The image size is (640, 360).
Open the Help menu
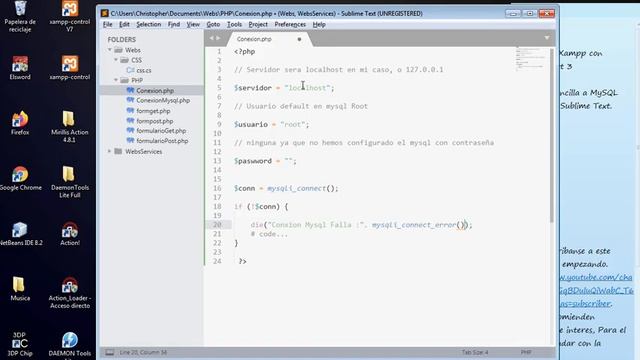click(319, 24)
